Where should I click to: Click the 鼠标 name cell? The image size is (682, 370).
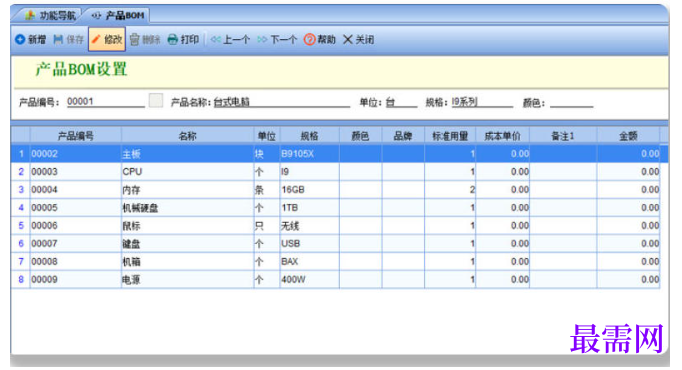tap(187, 226)
